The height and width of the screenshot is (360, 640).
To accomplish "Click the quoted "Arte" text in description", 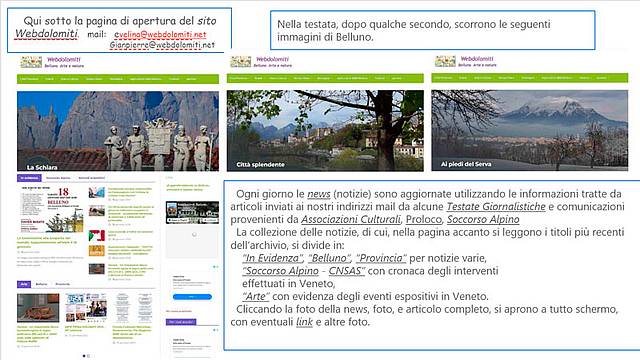I will pos(256,296).
